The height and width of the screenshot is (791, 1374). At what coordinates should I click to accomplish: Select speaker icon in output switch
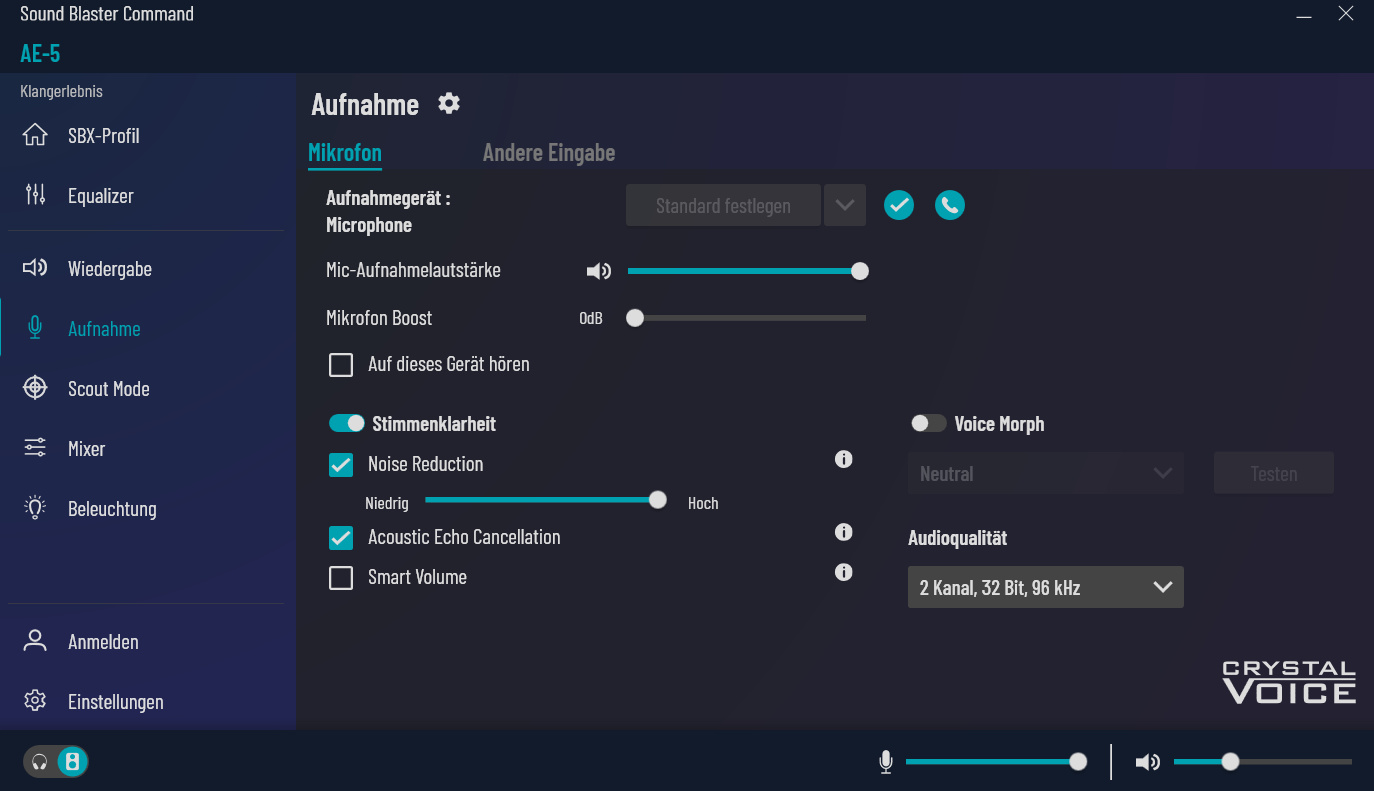[x=72, y=762]
